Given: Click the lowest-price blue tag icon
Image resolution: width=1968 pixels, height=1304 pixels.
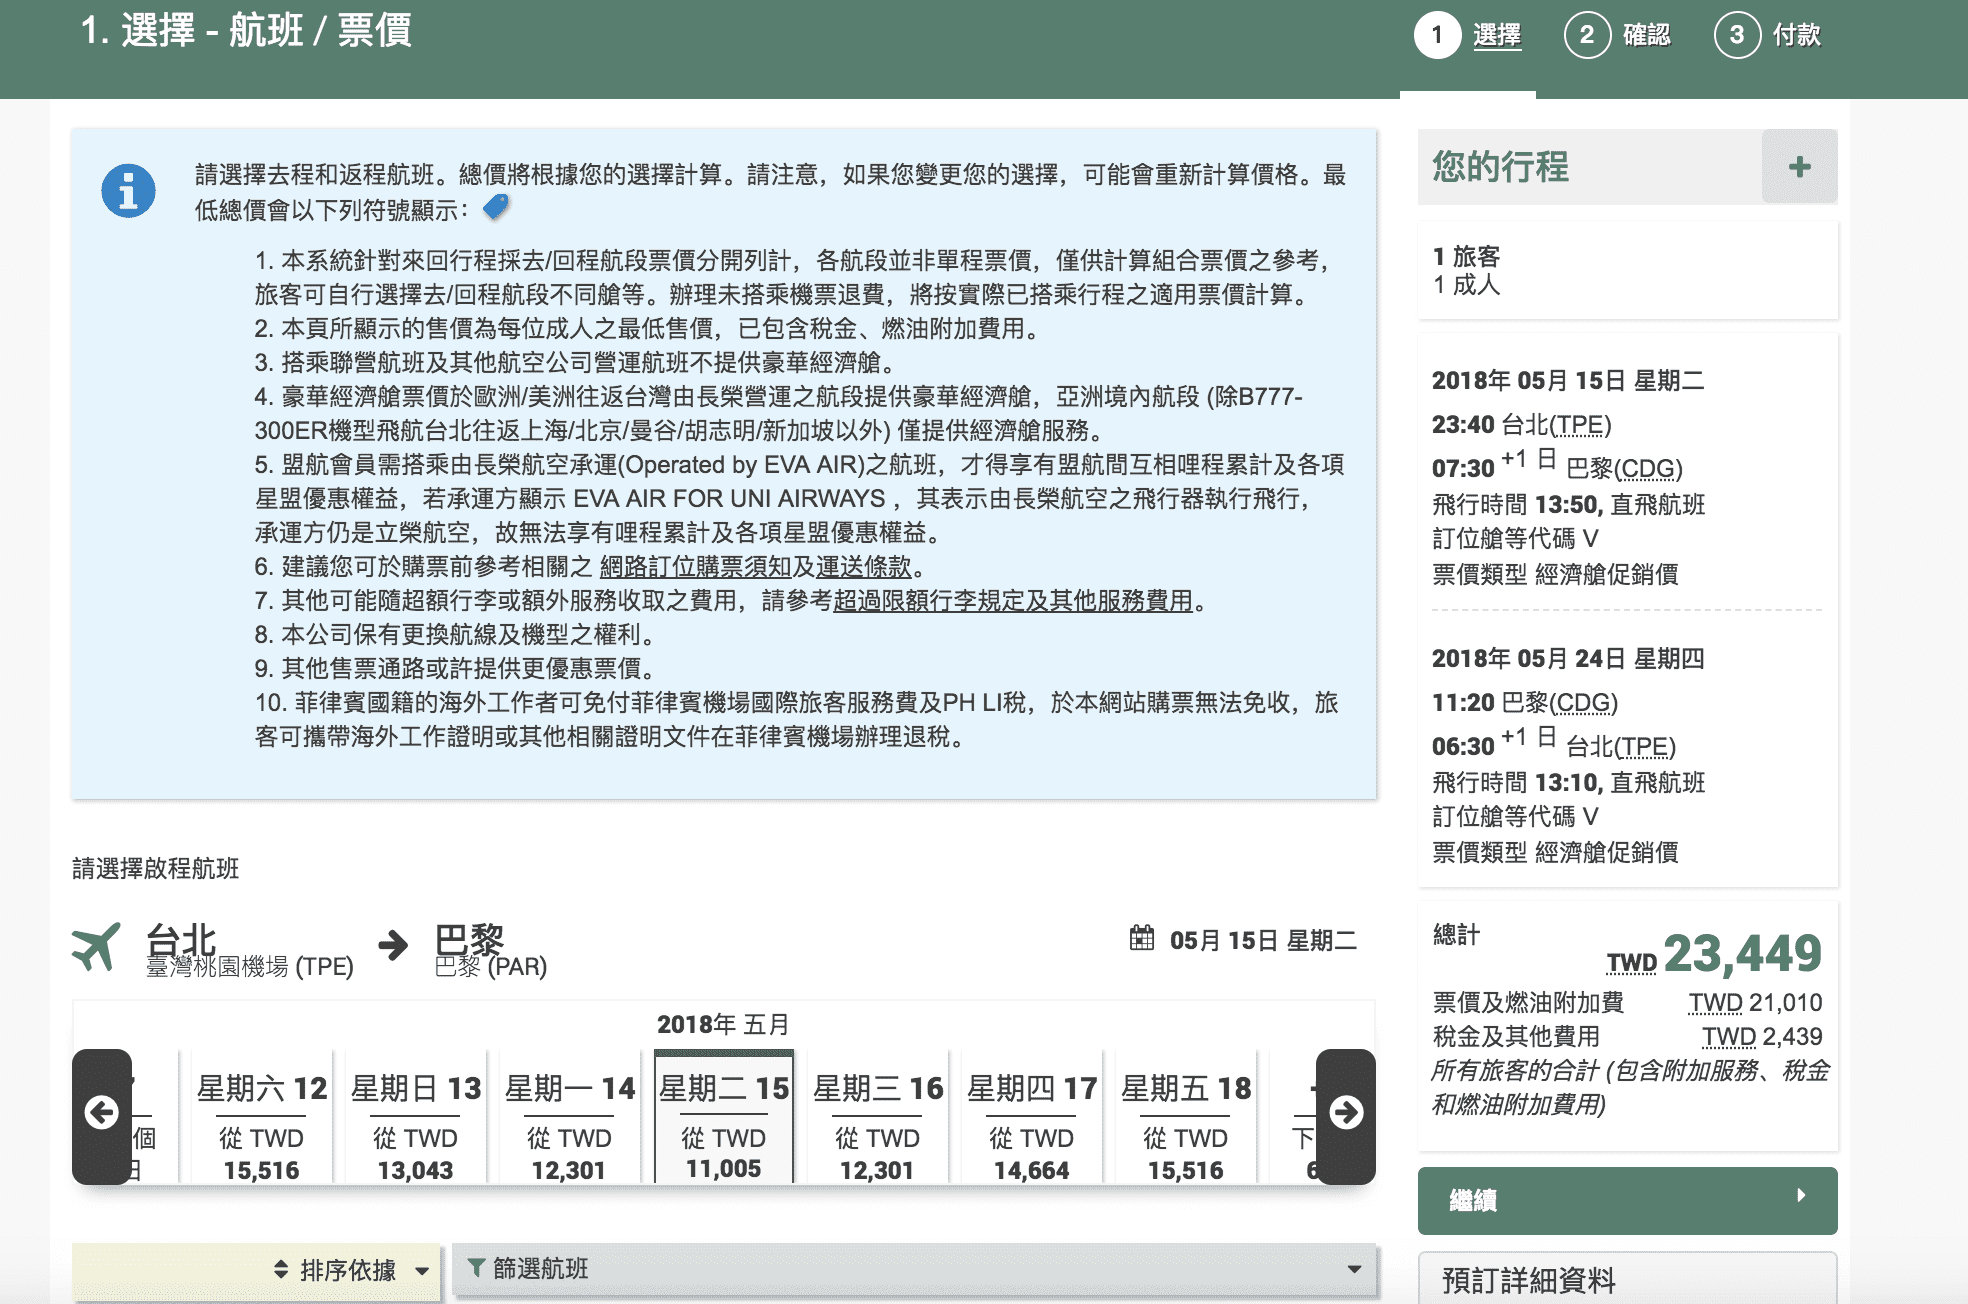Looking at the screenshot, I should pos(496,208).
